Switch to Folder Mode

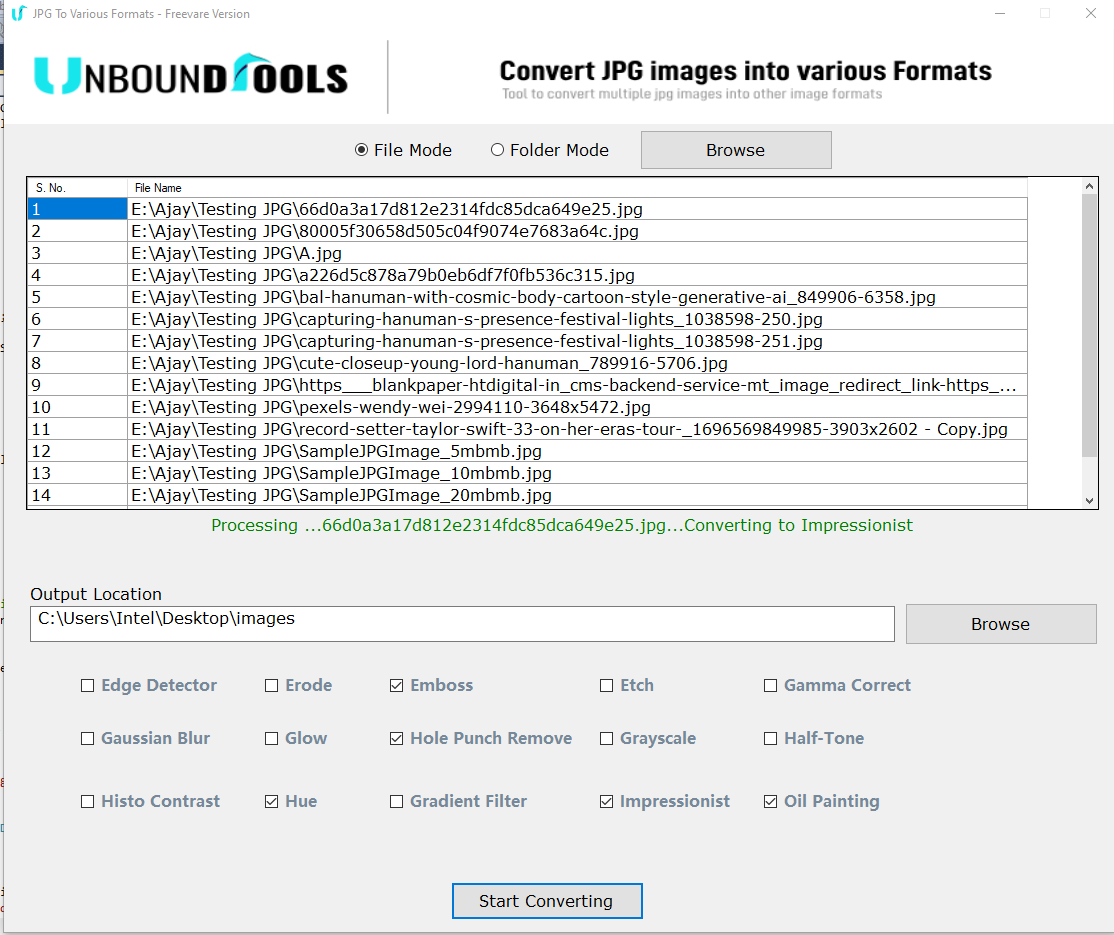click(497, 149)
